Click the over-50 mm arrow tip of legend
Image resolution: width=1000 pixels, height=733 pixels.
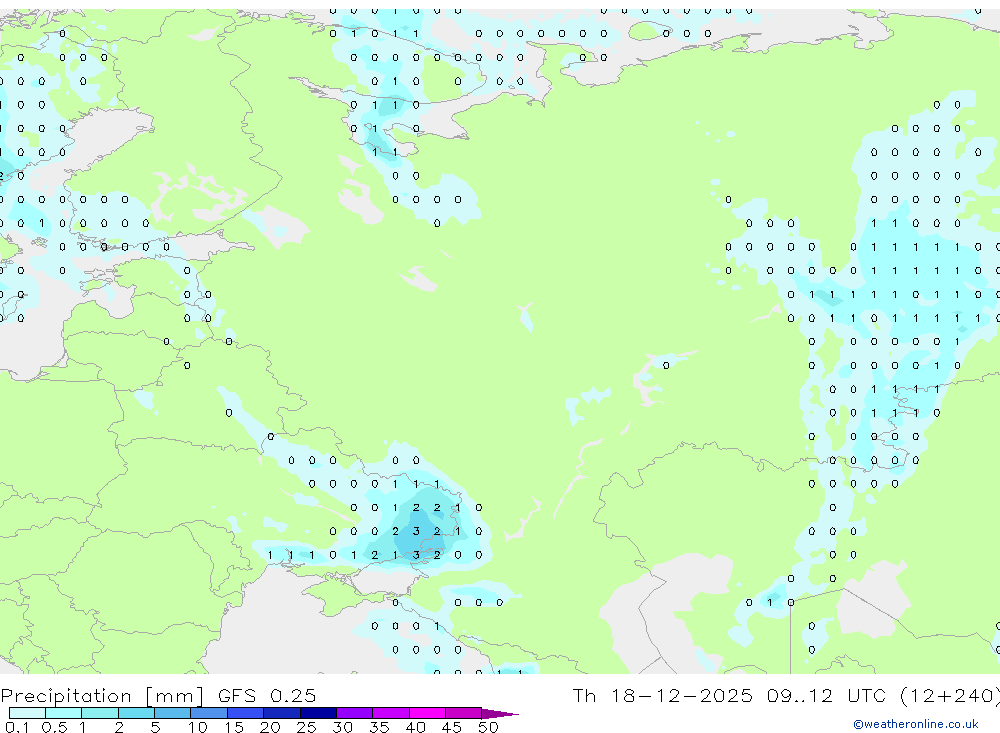coord(500,713)
